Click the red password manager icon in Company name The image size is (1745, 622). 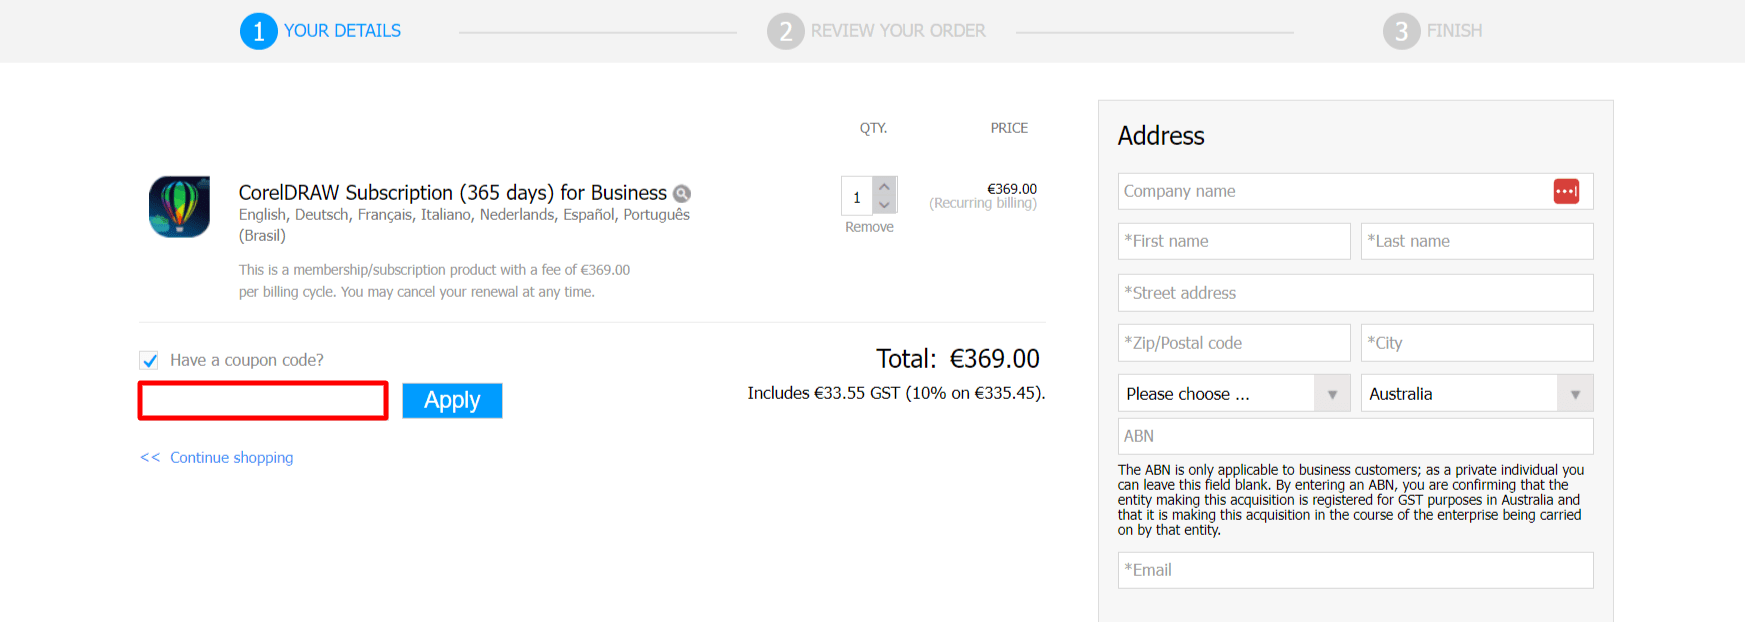[x=1566, y=191]
